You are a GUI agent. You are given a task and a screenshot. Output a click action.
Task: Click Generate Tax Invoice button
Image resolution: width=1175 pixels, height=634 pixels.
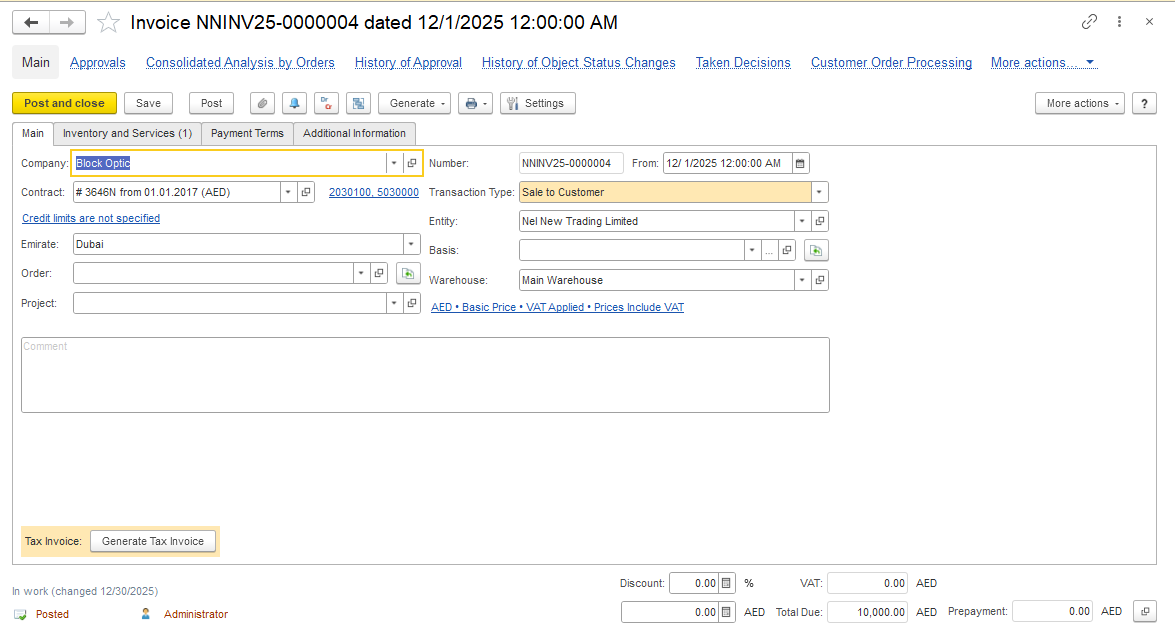[x=153, y=541]
